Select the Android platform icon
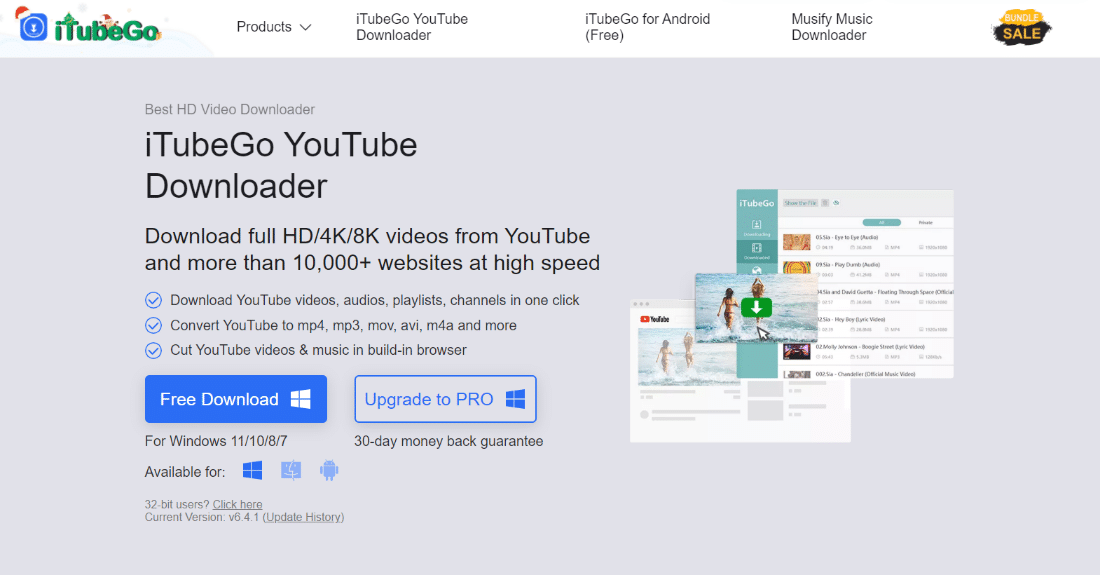 click(x=329, y=471)
